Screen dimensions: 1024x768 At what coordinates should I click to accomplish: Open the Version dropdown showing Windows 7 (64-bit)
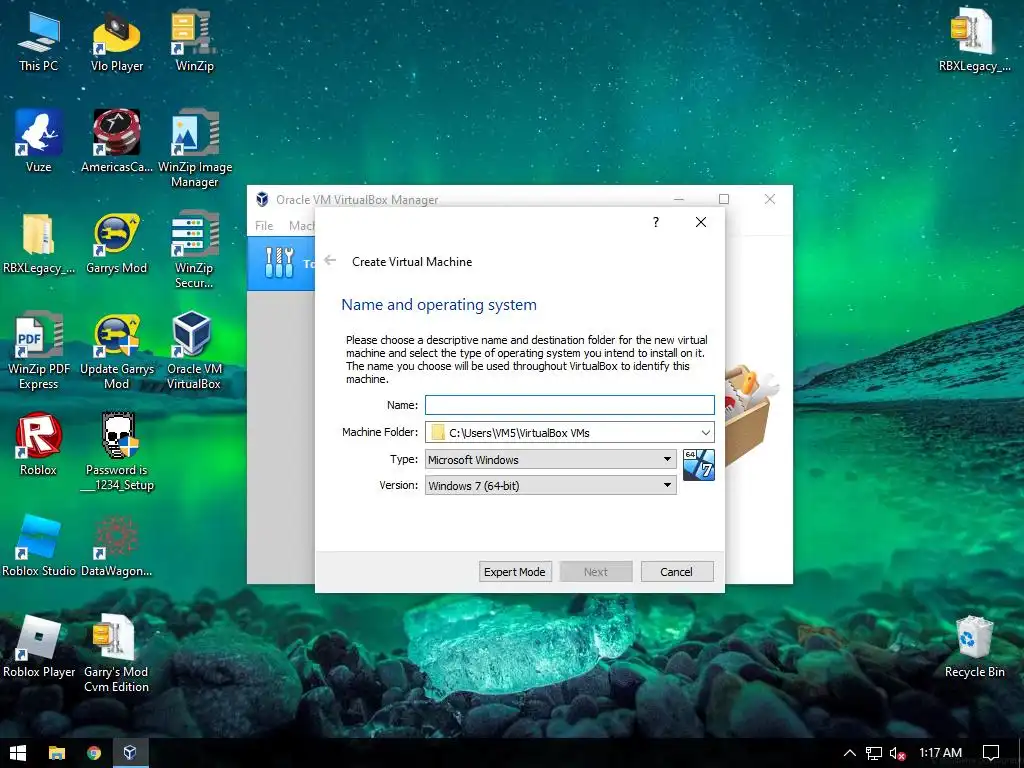click(551, 485)
